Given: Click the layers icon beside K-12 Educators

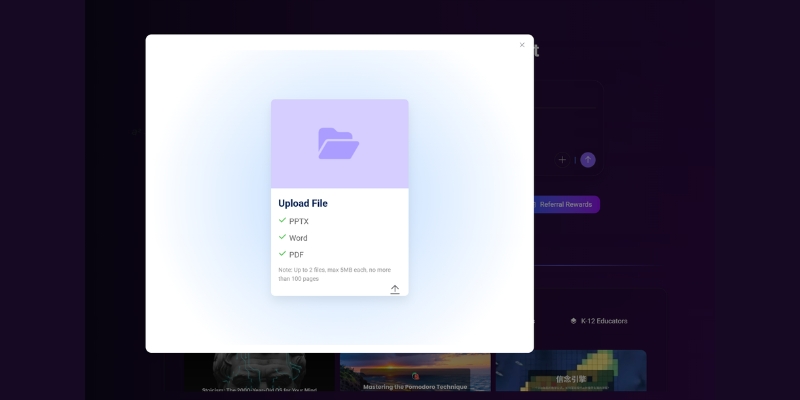Looking at the screenshot, I should pyautogui.click(x=573, y=321).
